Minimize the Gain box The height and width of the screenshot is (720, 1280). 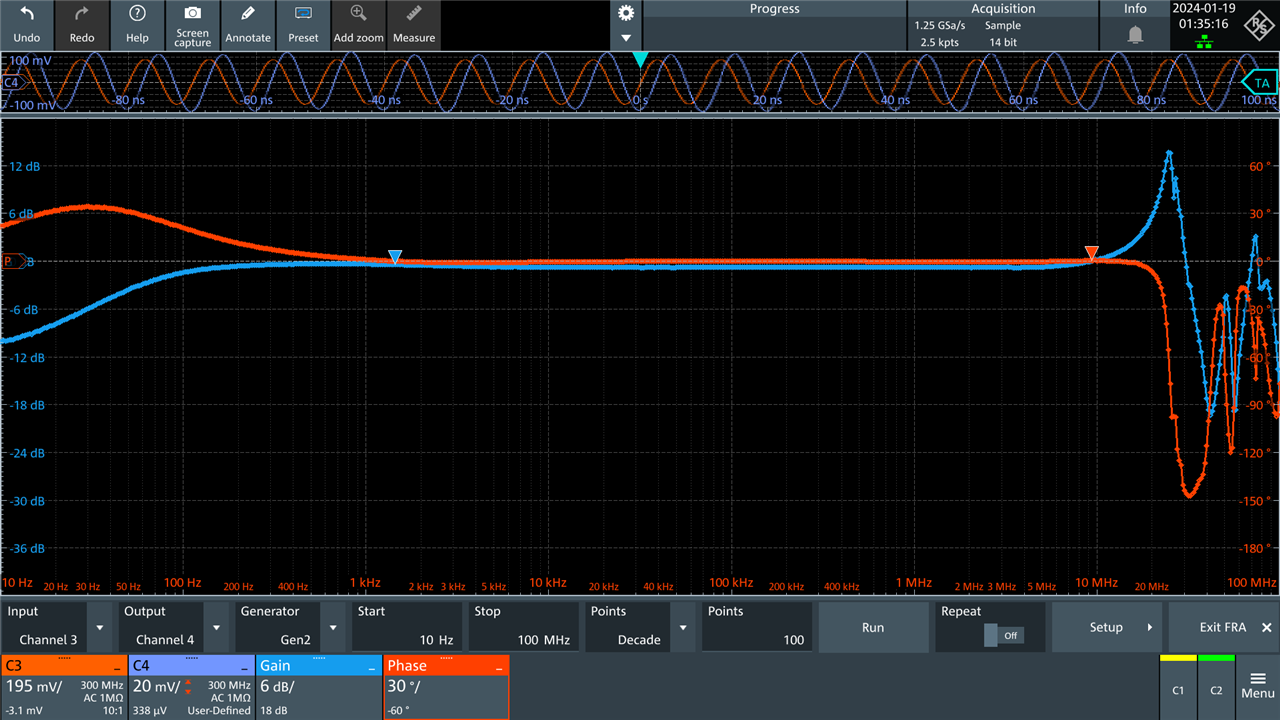point(373,666)
